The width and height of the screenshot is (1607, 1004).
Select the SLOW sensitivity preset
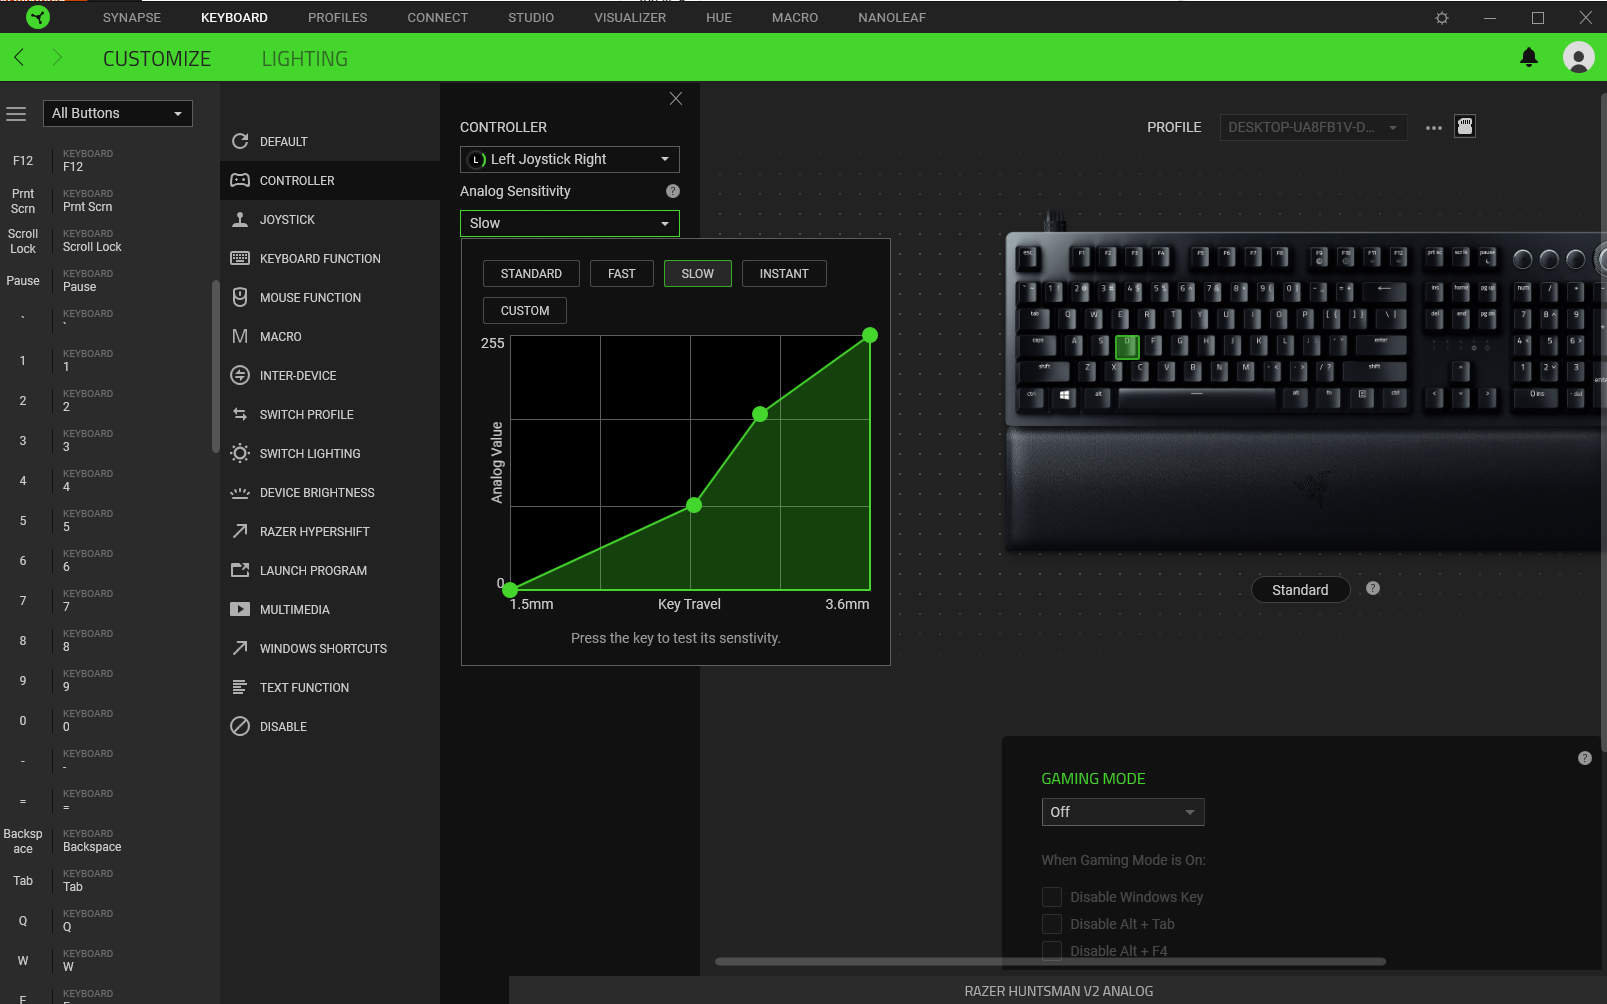698,274
